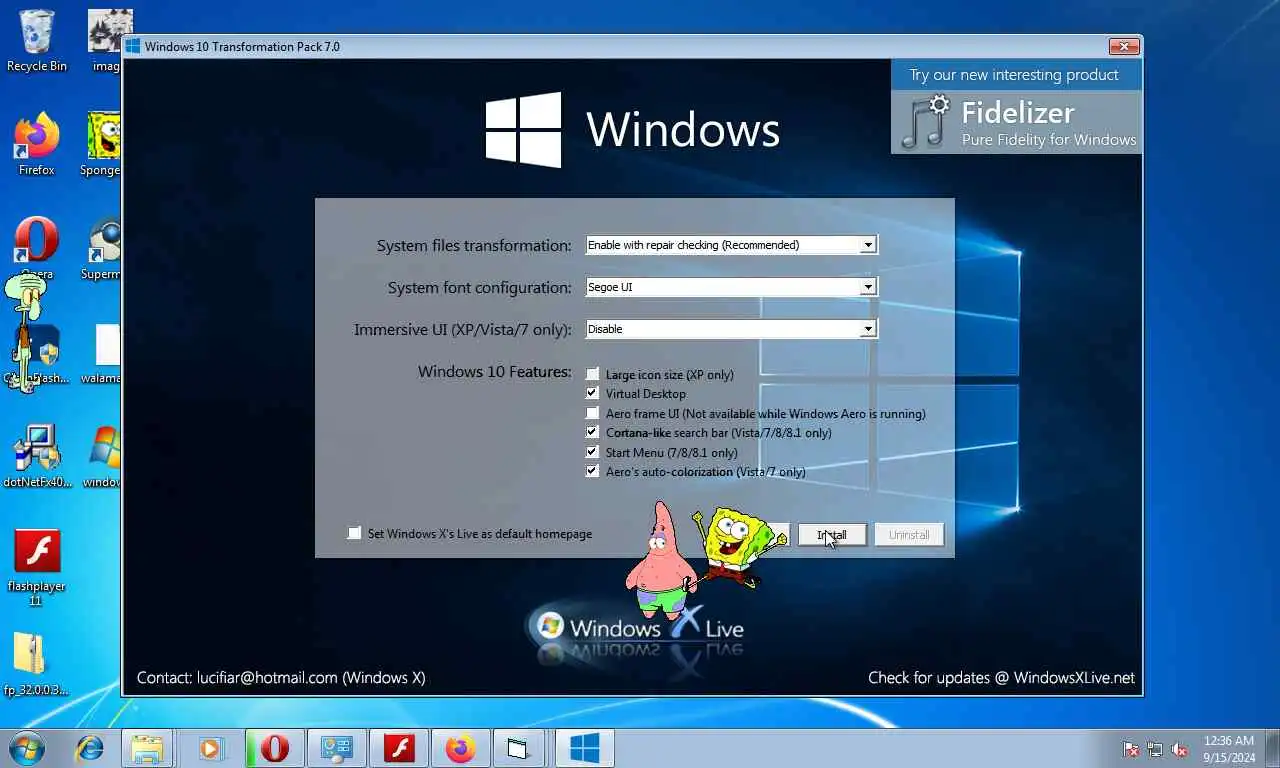Open the Control Panel taskbar button
This screenshot has width=1280, height=768.
[336, 748]
